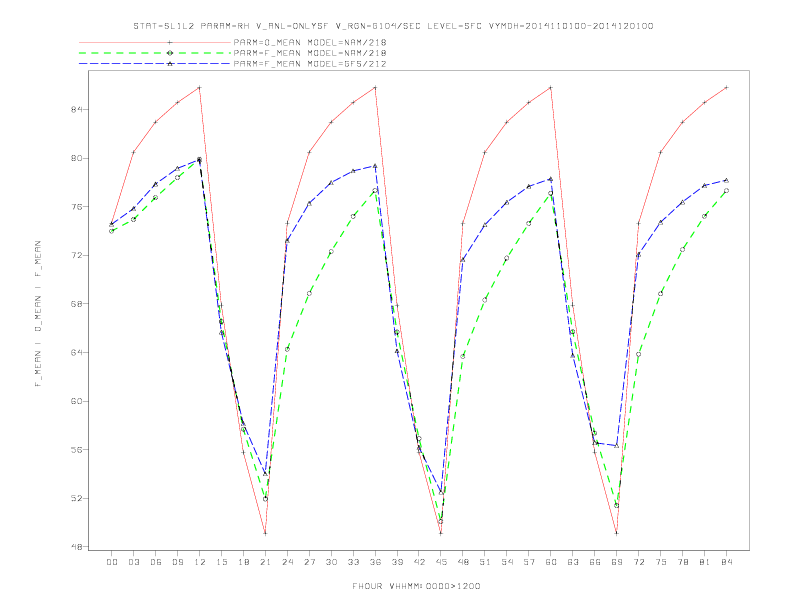
Task: Click x-axis forecast hour label 42
Action: (x=419, y=562)
